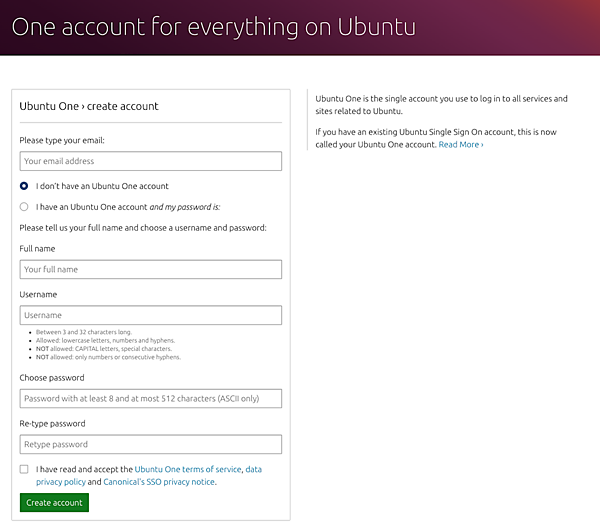Click the "Choose password" label text
The width and height of the screenshot is (600, 531).
tap(52, 378)
